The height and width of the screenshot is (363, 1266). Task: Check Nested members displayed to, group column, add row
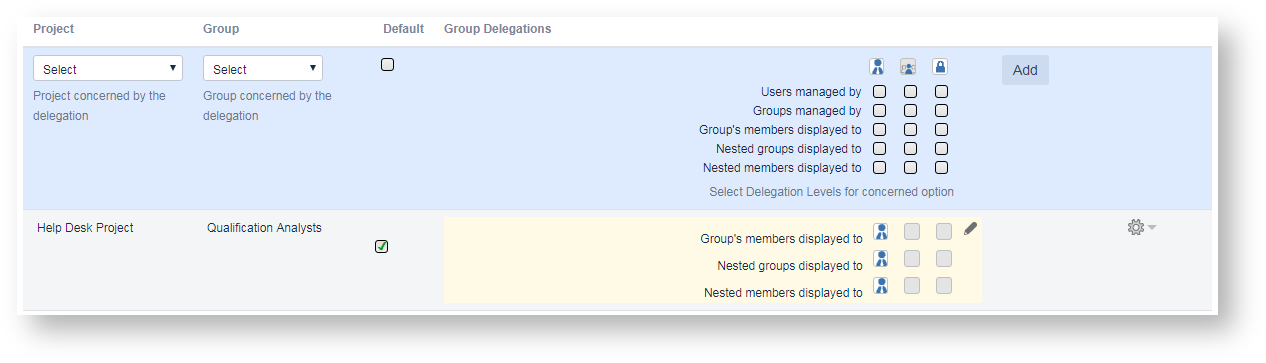(911, 168)
